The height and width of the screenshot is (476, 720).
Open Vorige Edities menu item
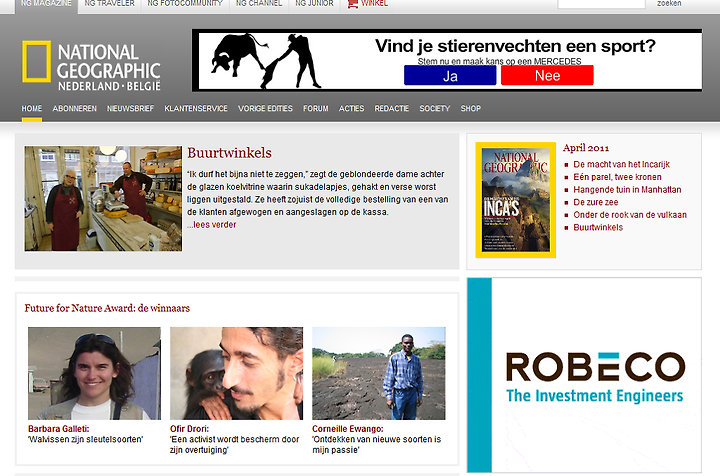[265, 109]
